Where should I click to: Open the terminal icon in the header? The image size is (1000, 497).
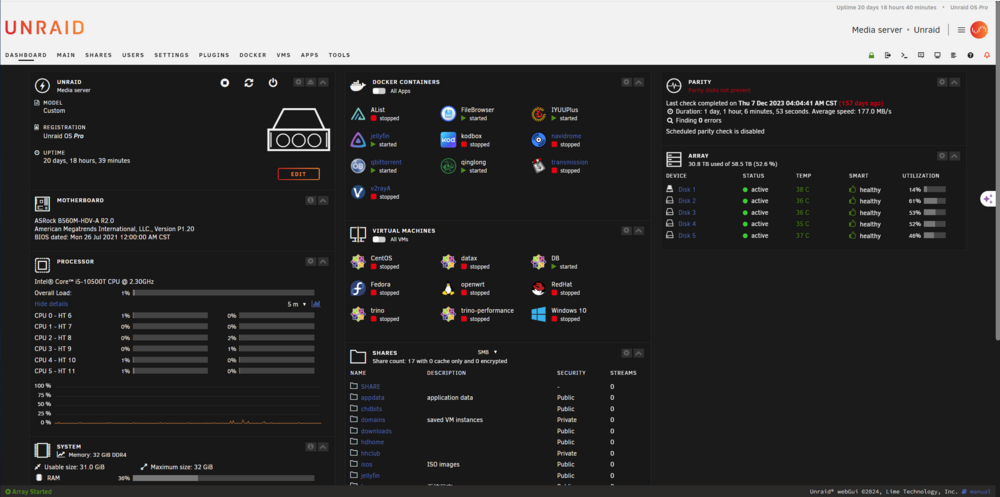click(x=904, y=56)
